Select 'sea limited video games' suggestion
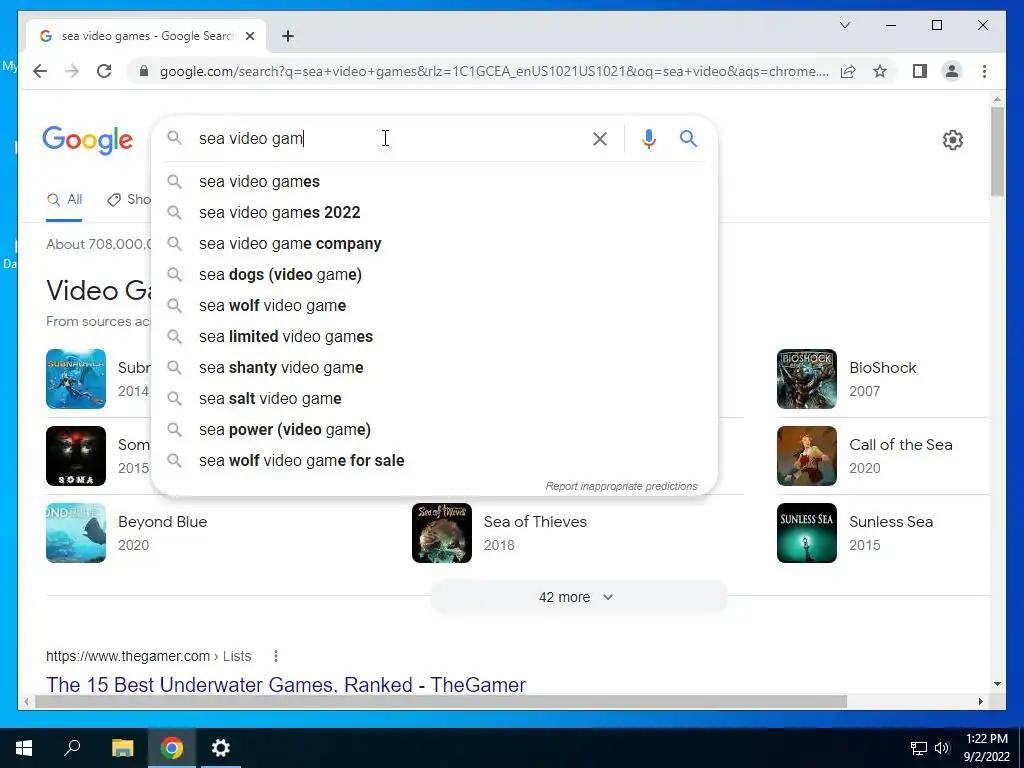This screenshot has height=768, width=1024. coord(434,336)
